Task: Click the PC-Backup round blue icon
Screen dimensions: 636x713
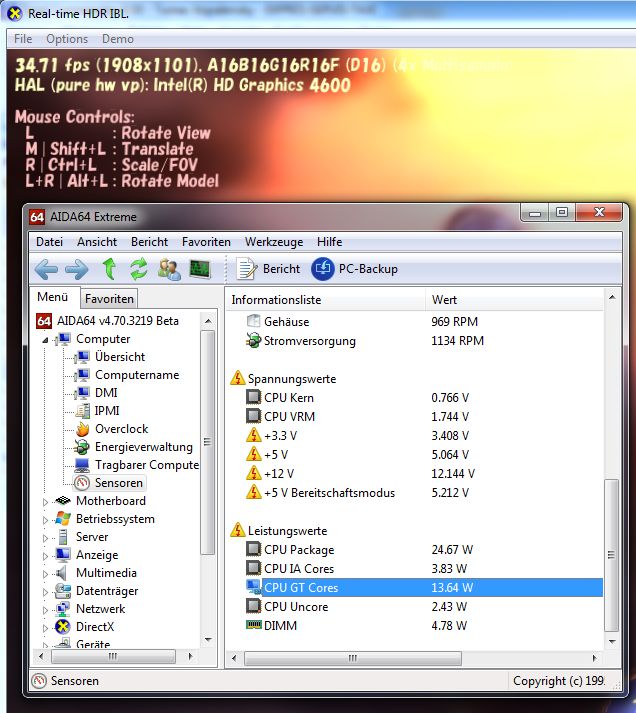Action: click(x=323, y=269)
